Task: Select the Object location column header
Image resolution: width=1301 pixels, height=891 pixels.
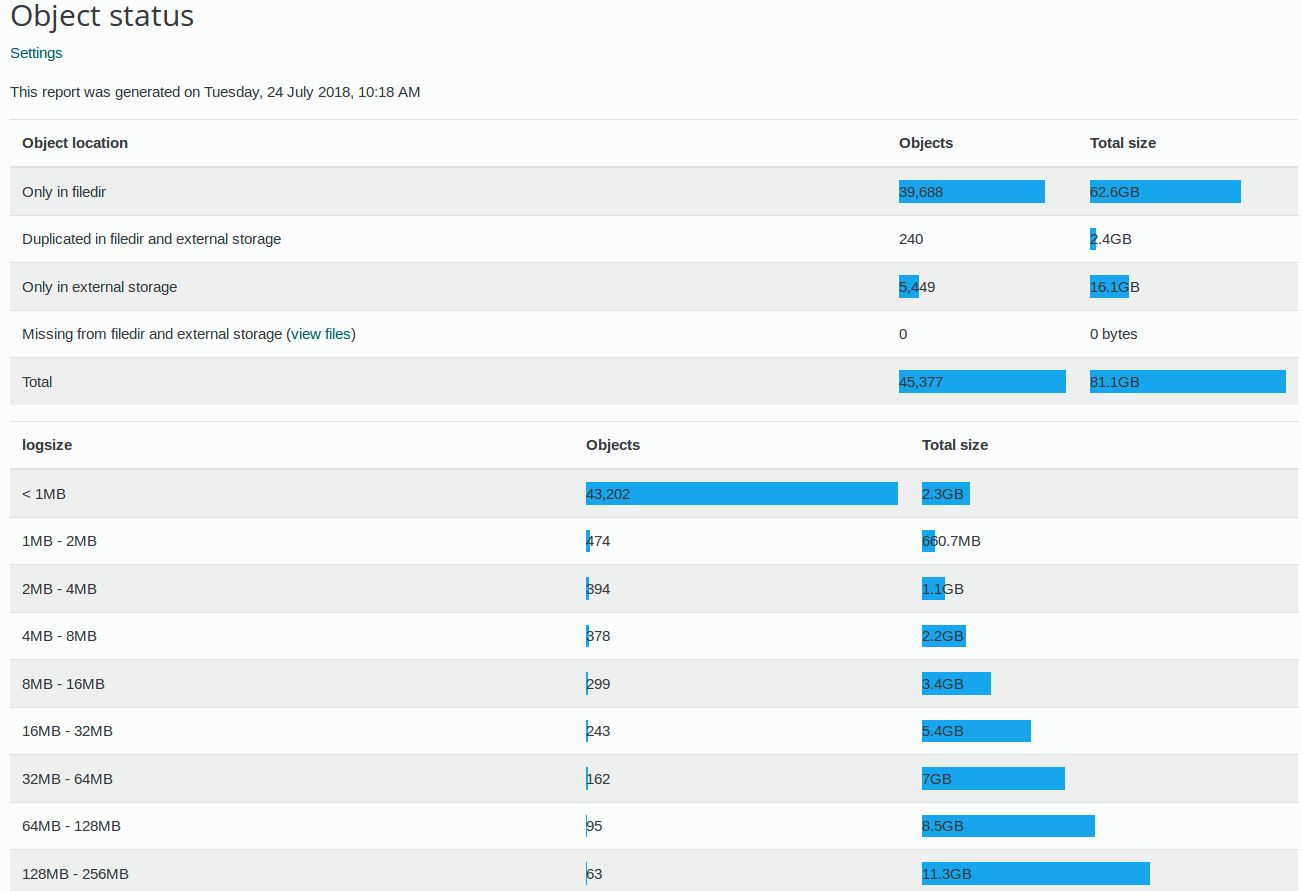Action: [74, 142]
